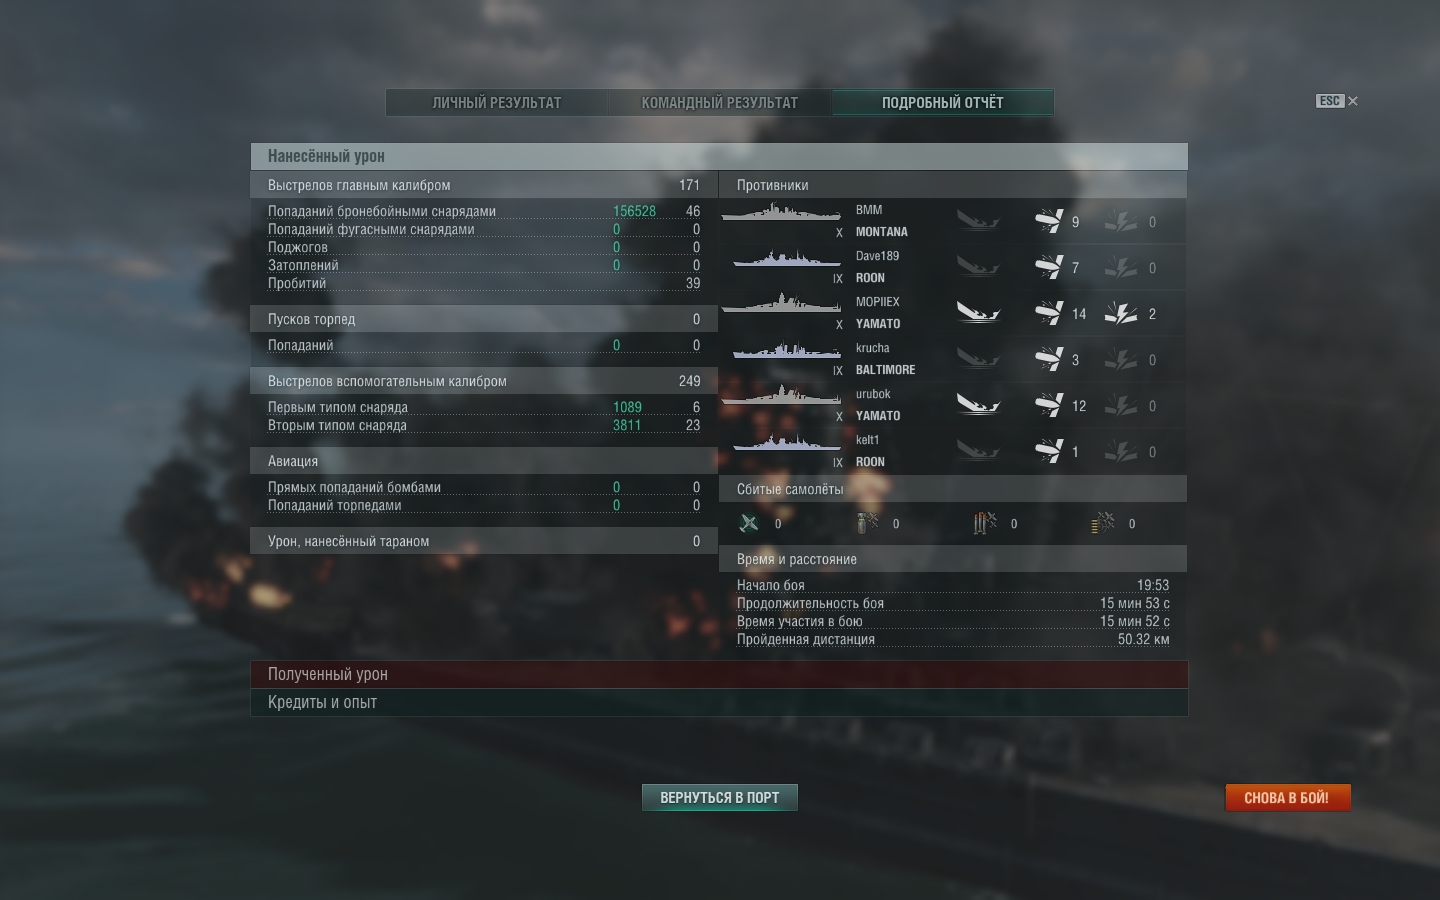Viewport: 1440px width, 900px height.
Task: Switch to the Личный результат tab
Action: (497, 103)
